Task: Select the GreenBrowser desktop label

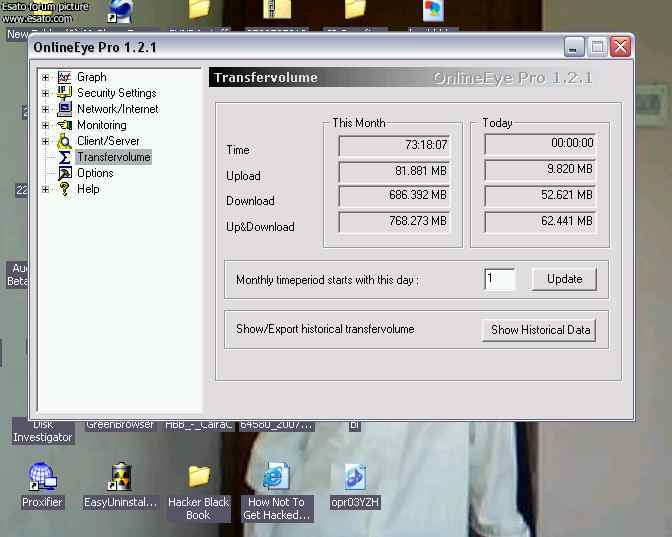Action: tap(120, 425)
